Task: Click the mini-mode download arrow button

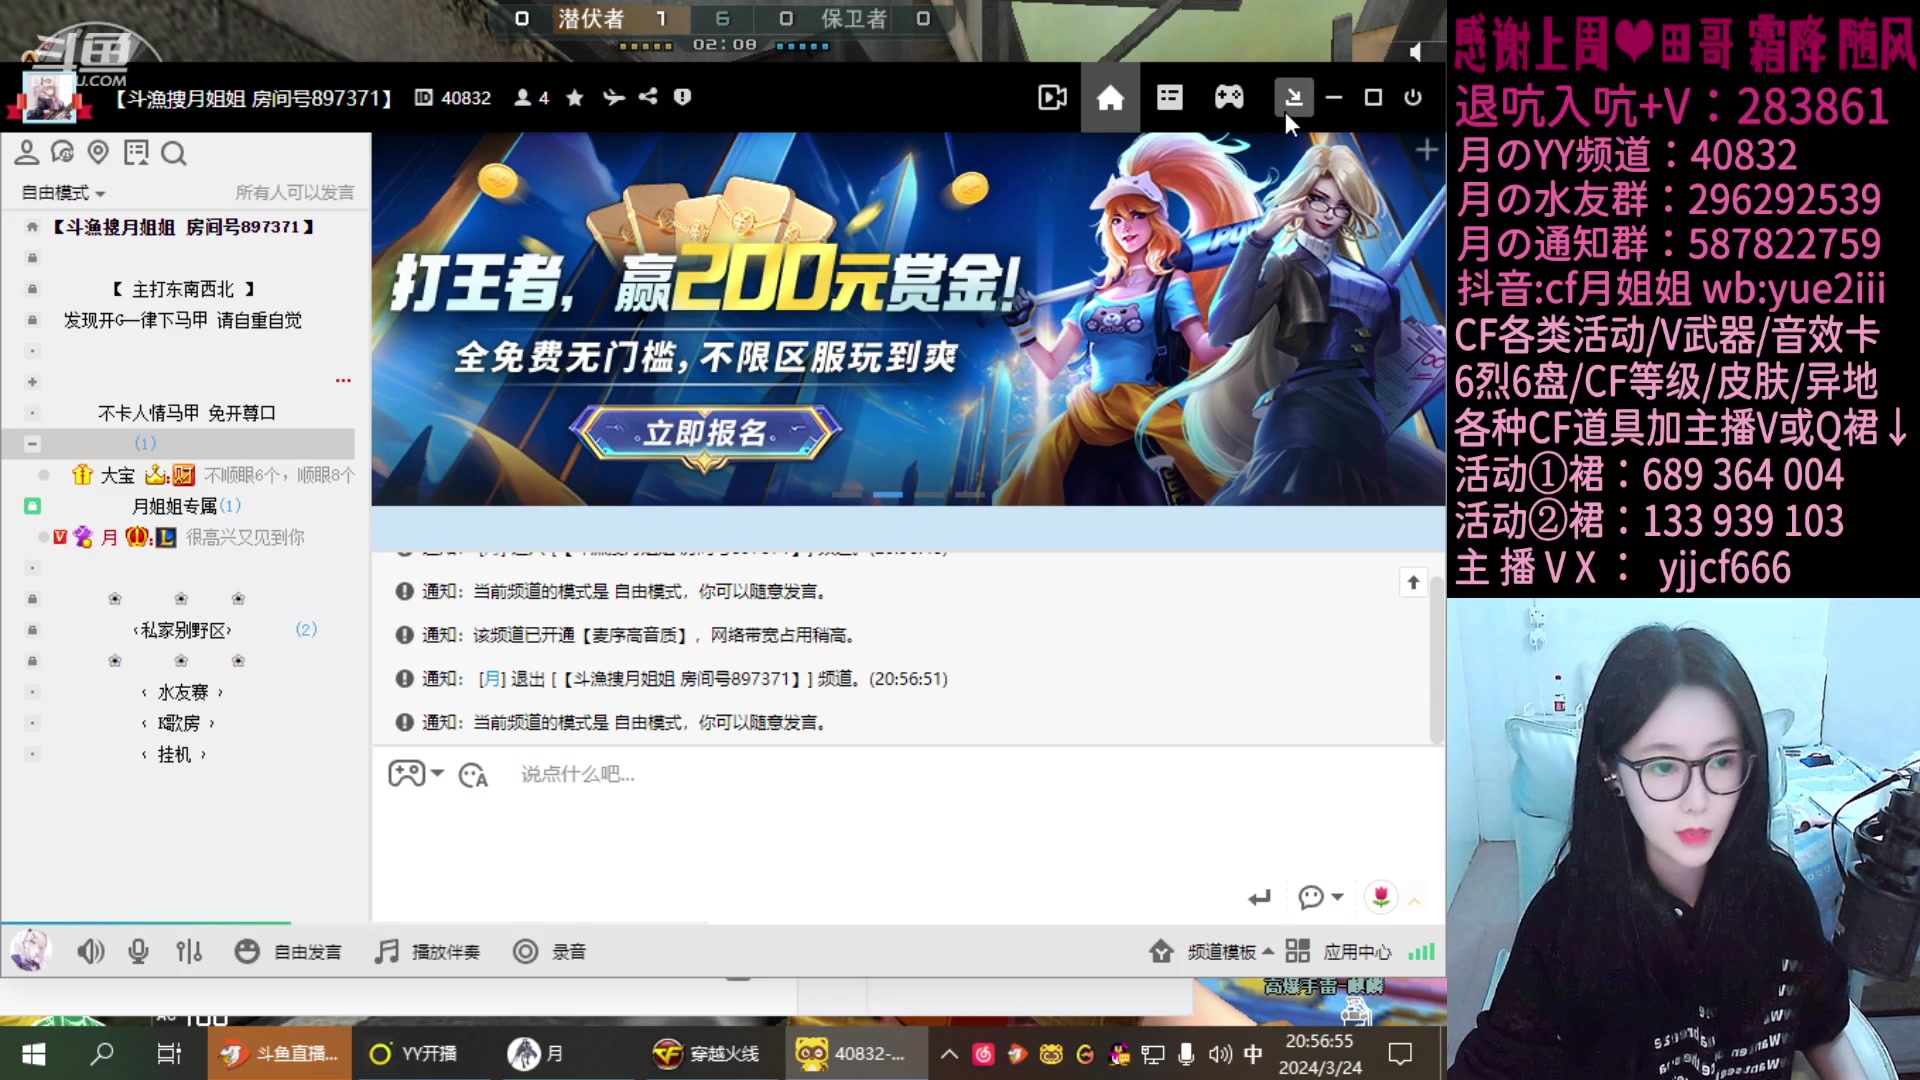Action: (x=1293, y=97)
